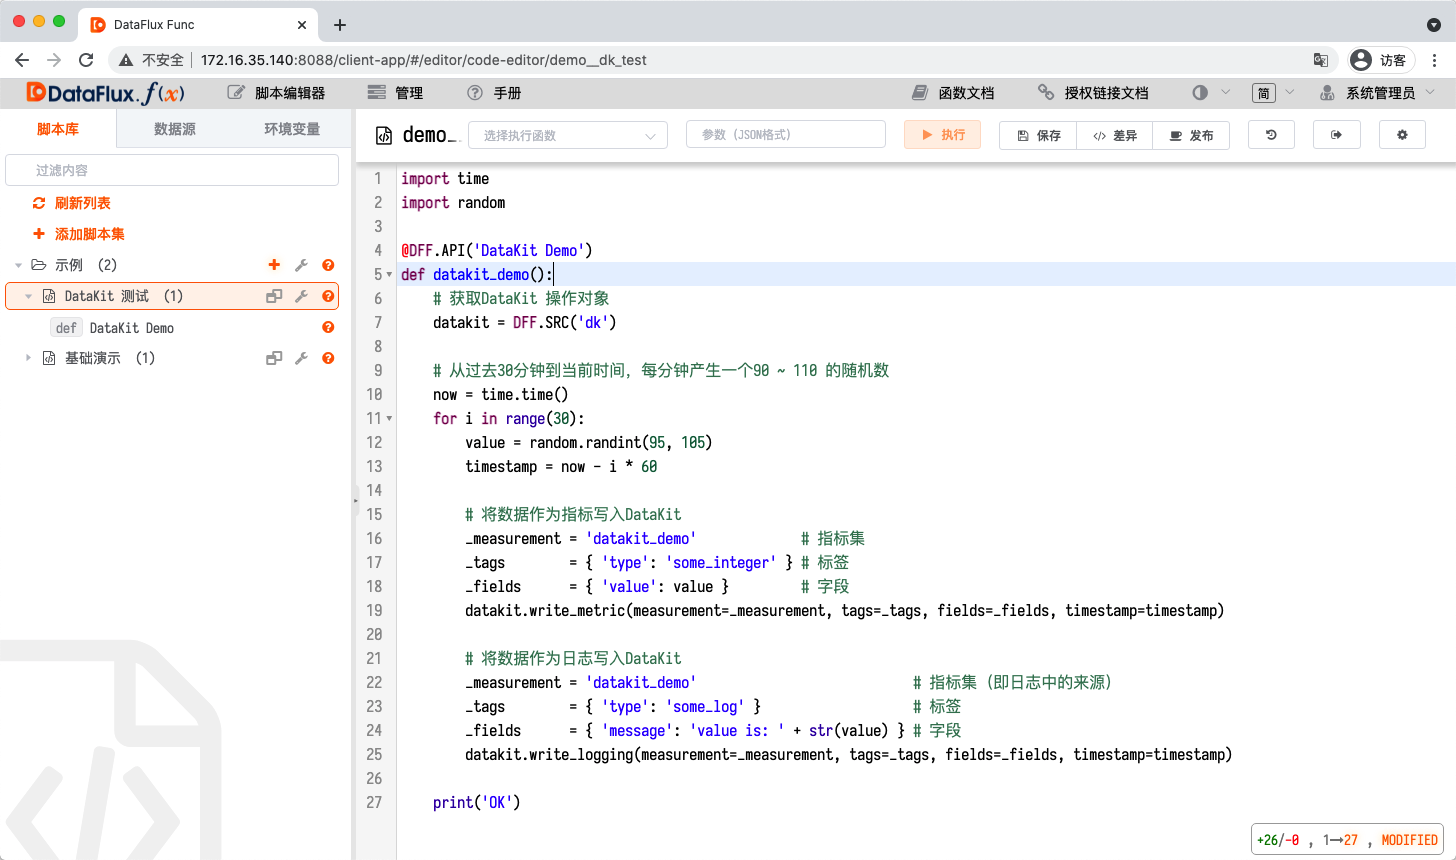Screen dimensions: 1456x860
Task: Click the exit editor arrow icon button
Action: point(1337,134)
